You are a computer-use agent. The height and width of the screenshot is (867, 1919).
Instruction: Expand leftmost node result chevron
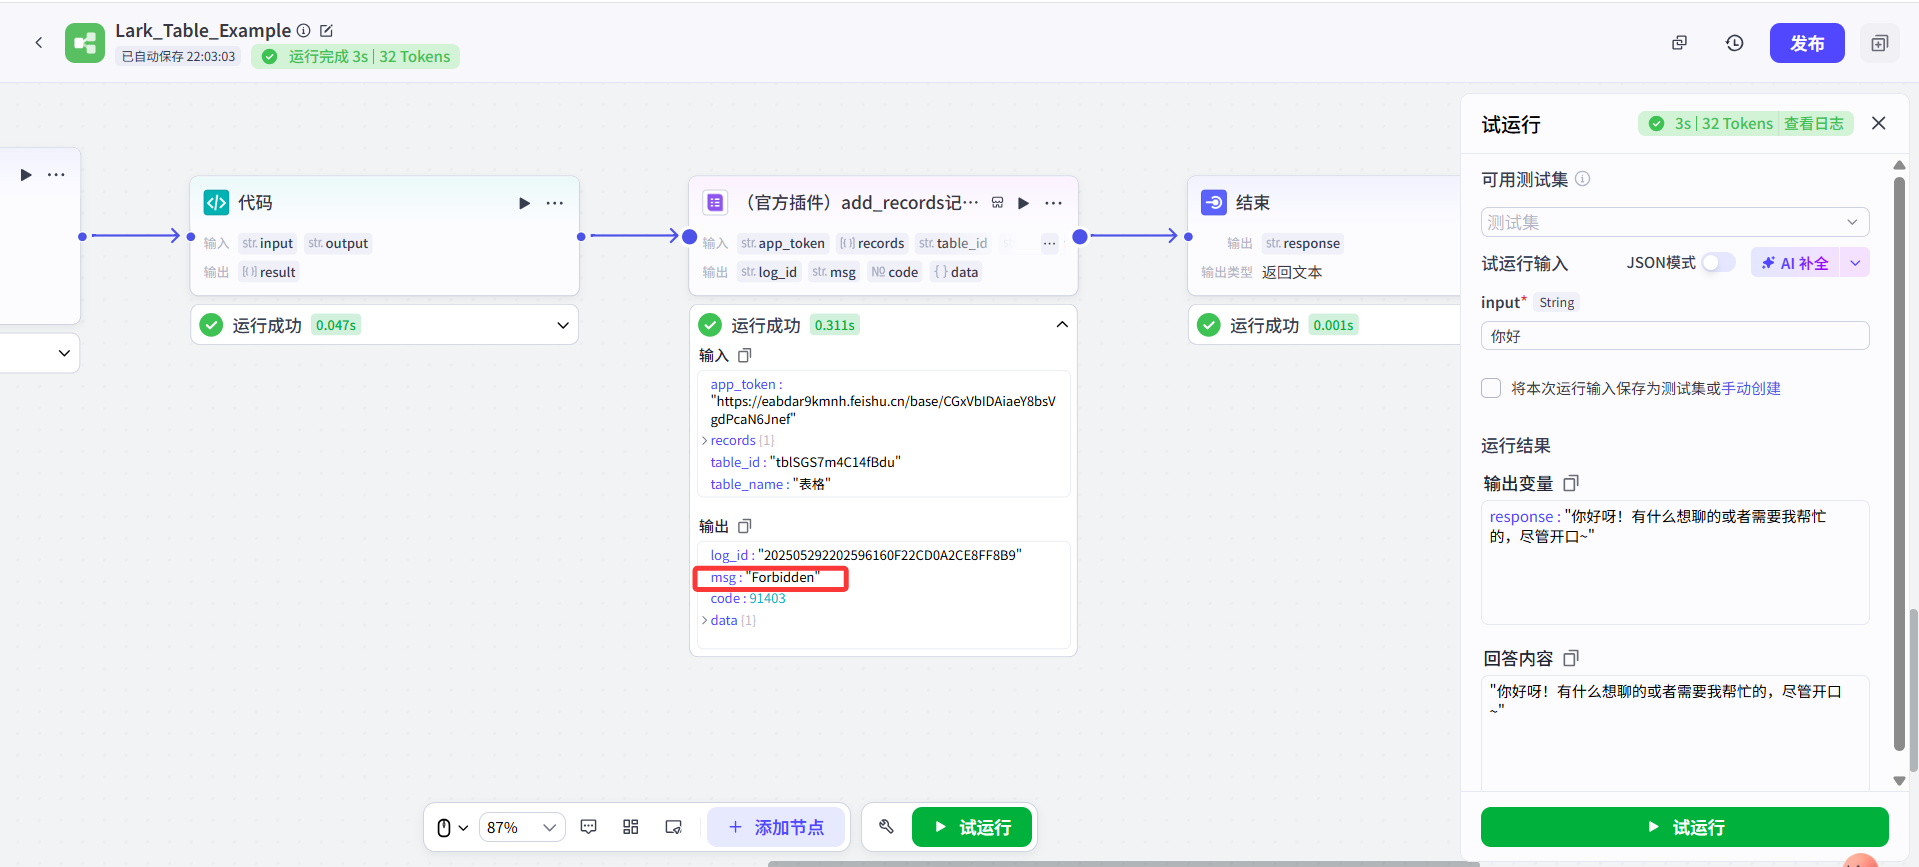click(64, 353)
